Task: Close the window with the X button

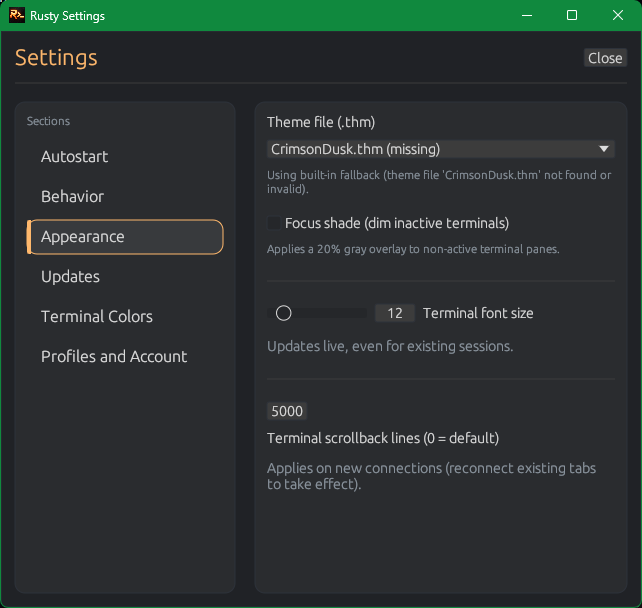Action: tap(618, 16)
